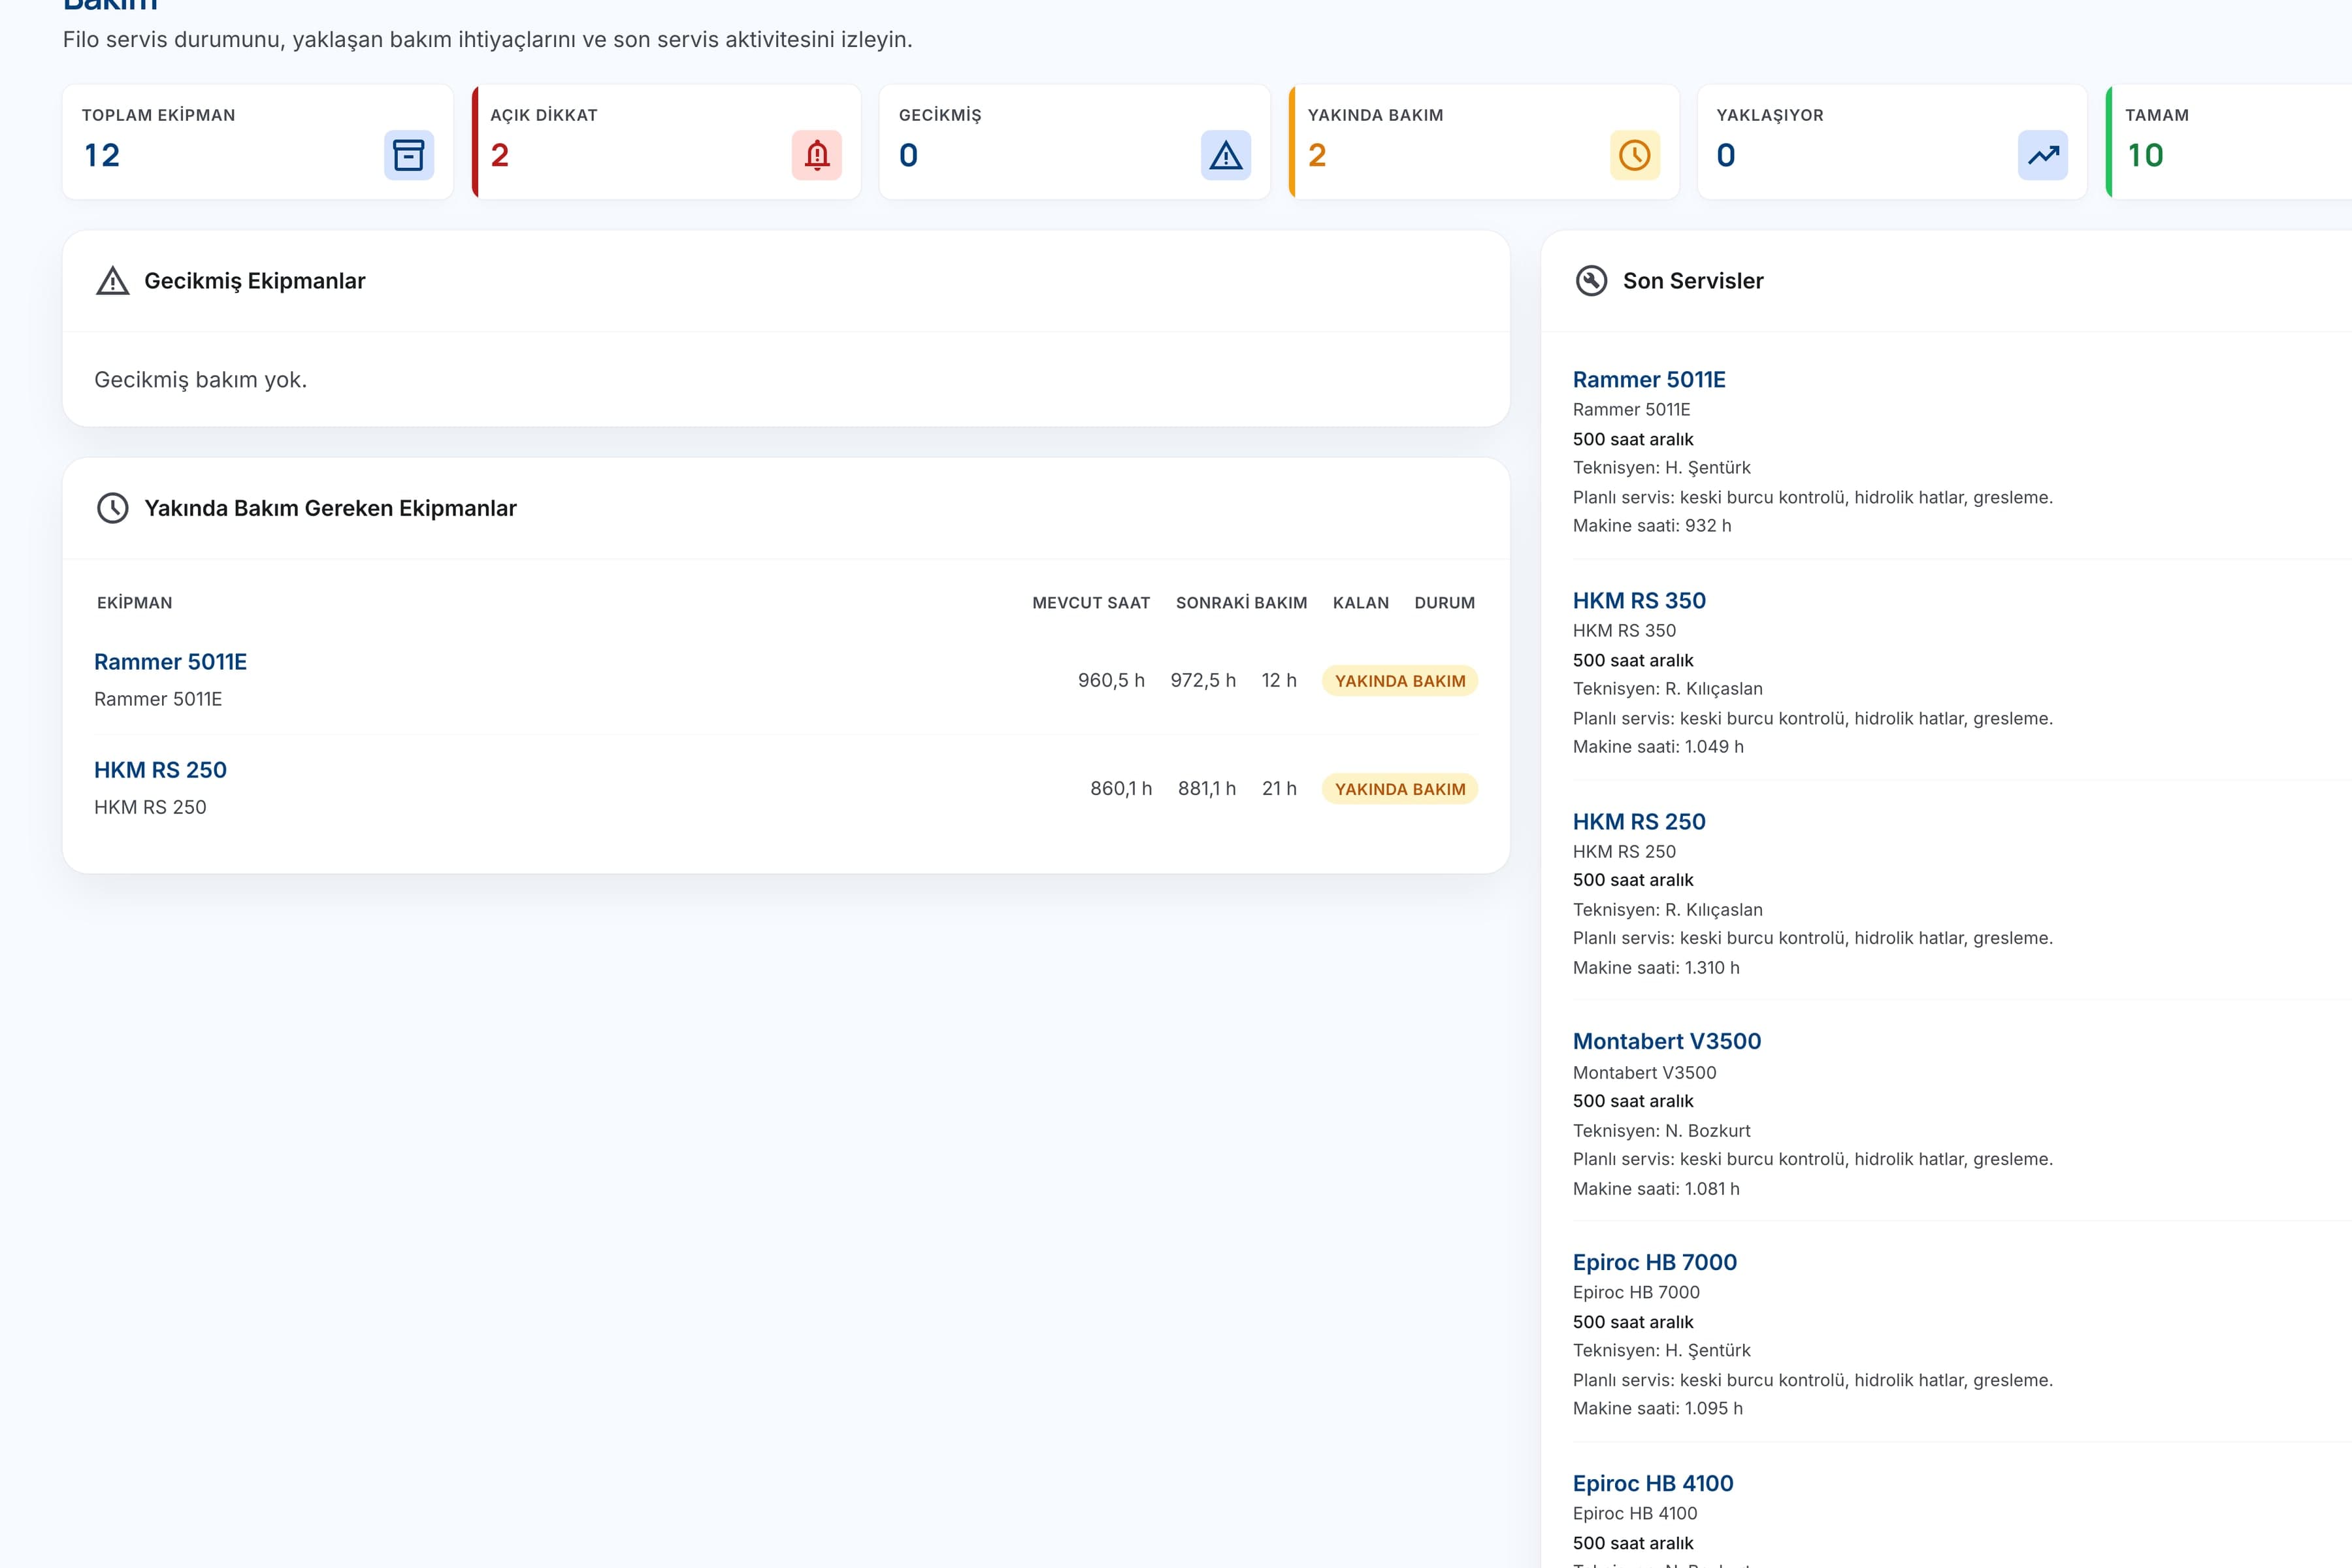This screenshot has width=2352, height=1568.
Task: Click the YAKLAŞIYOR card label
Action: coord(1770,115)
